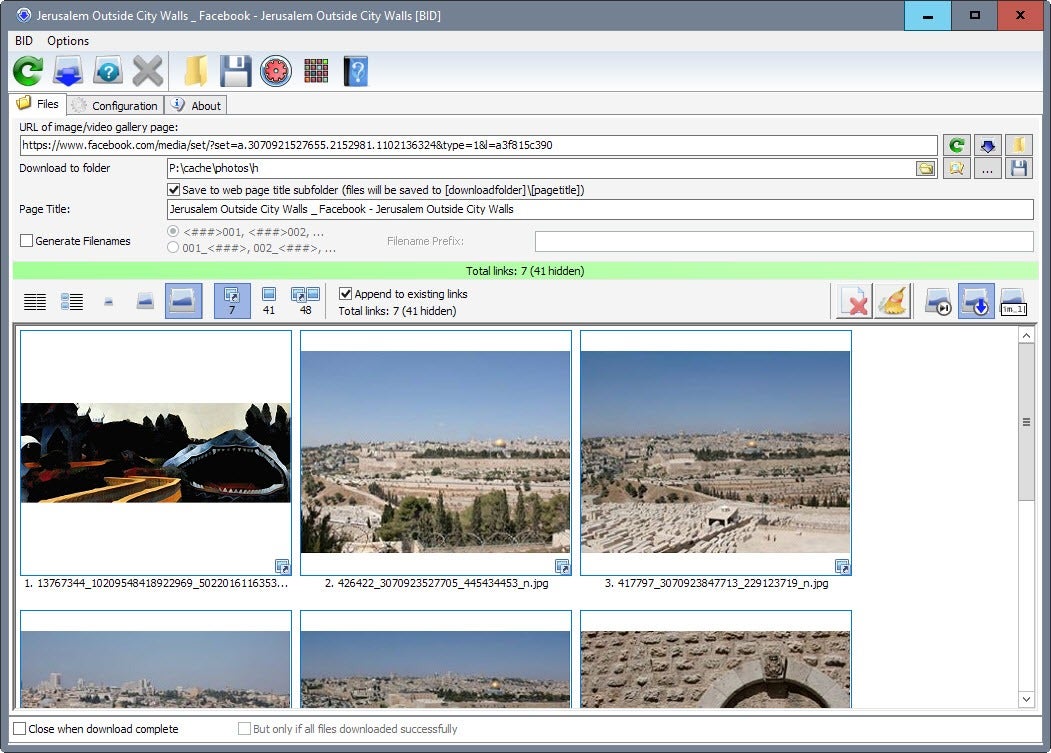1051x753 pixels.
Task: Click blue download button beside the URL field
Action: tap(987, 145)
